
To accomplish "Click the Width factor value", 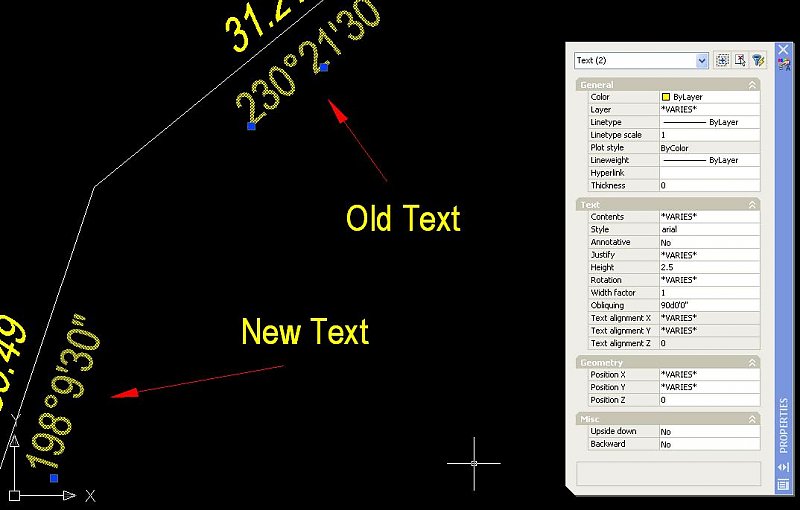I will pyautogui.click(x=709, y=293).
